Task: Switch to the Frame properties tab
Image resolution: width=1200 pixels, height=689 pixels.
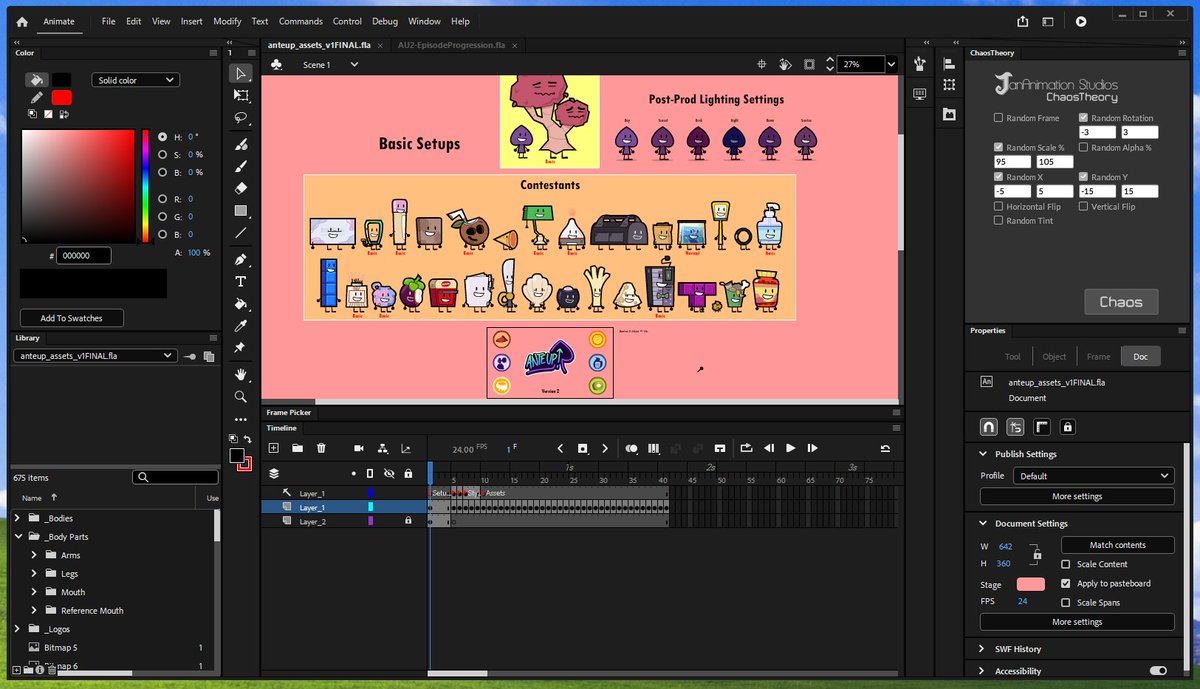Action: point(1098,356)
